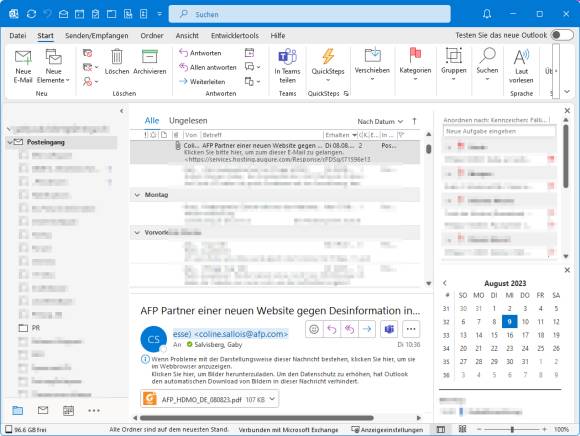Open notifications bell icon in title bar
This screenshot has width=580, height=436.
pyautogui.click(x=487, y=14)
